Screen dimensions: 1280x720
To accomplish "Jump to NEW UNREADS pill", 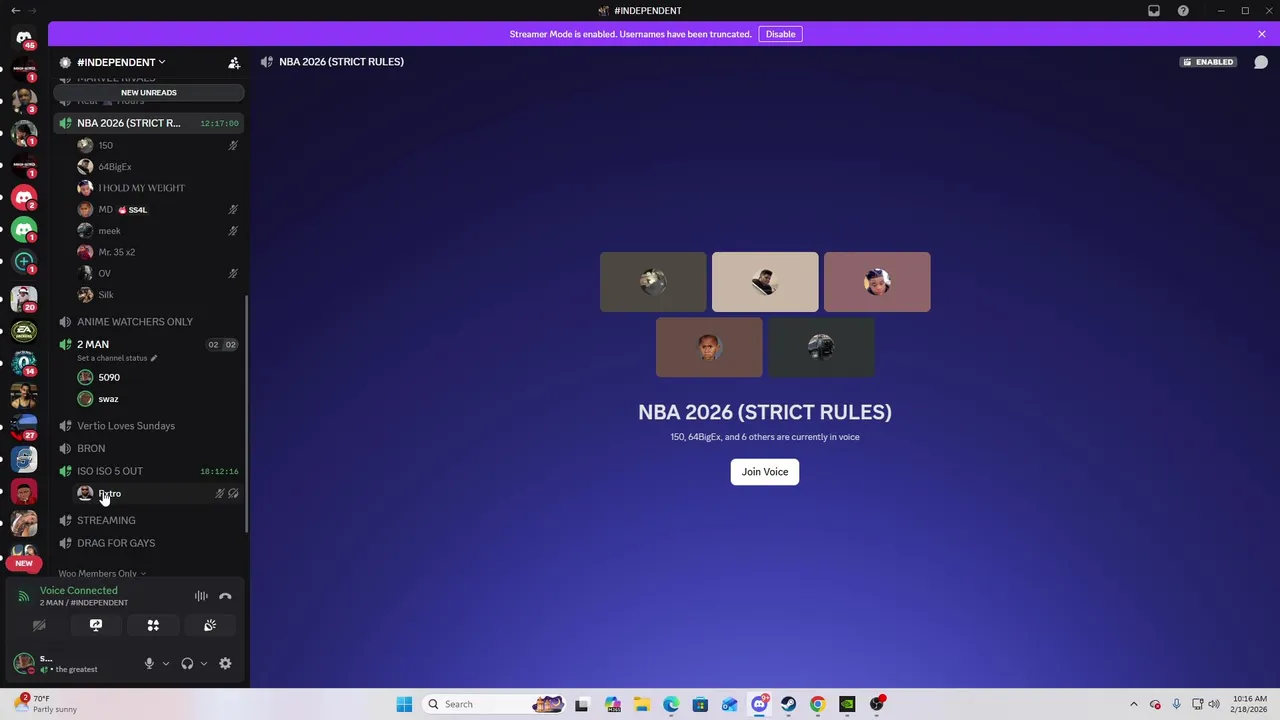I will click(149, 92).
